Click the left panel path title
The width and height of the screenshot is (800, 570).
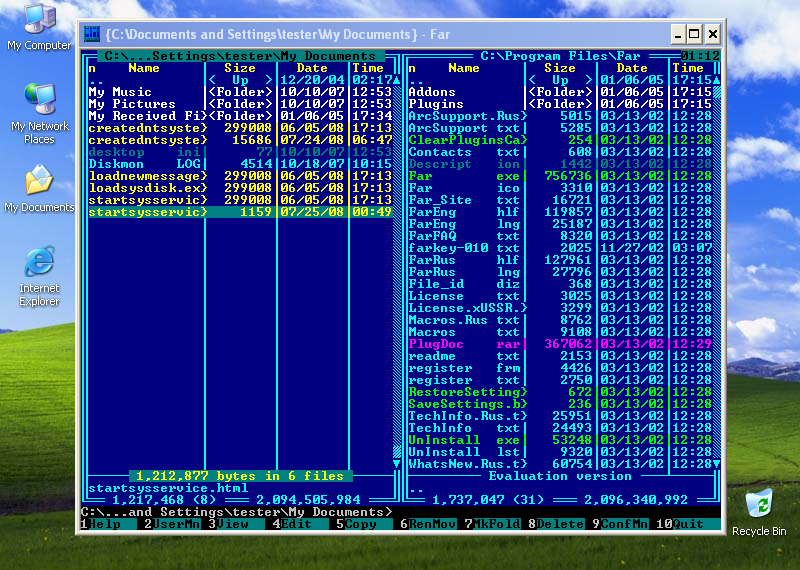pos(240,56)
